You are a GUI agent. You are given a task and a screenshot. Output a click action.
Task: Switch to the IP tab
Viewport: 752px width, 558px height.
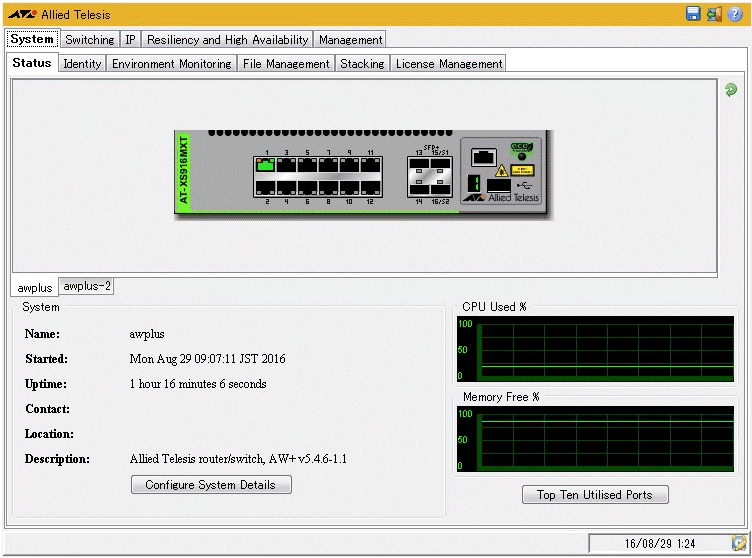pyautogui.click(x=131, y=40)
